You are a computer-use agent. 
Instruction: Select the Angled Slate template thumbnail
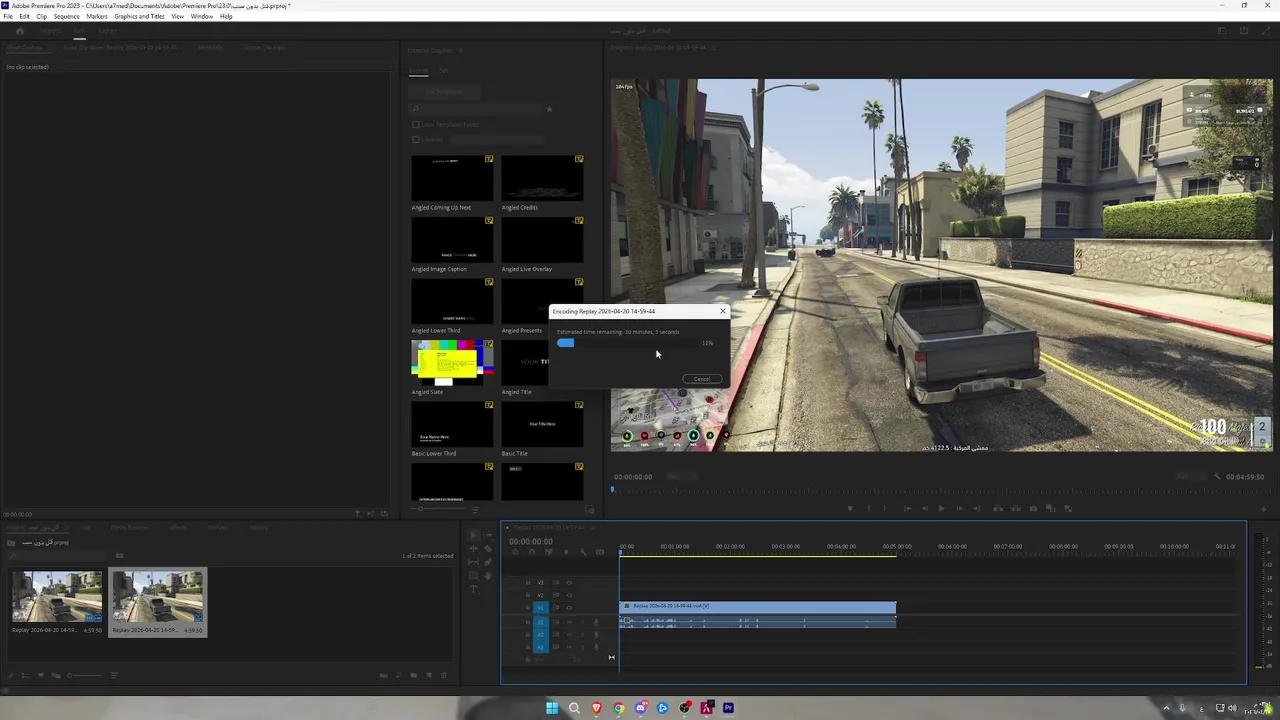point(452,362)
